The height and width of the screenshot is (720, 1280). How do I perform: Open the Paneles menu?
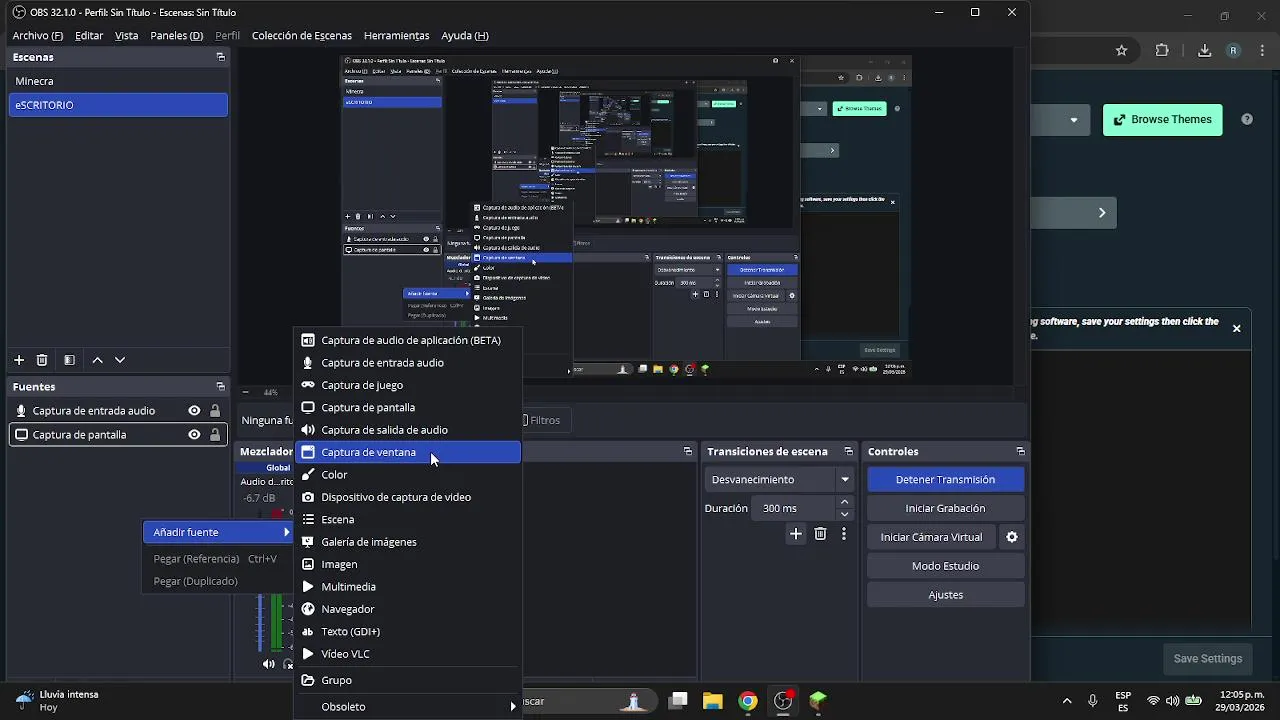tap(176, 35)
